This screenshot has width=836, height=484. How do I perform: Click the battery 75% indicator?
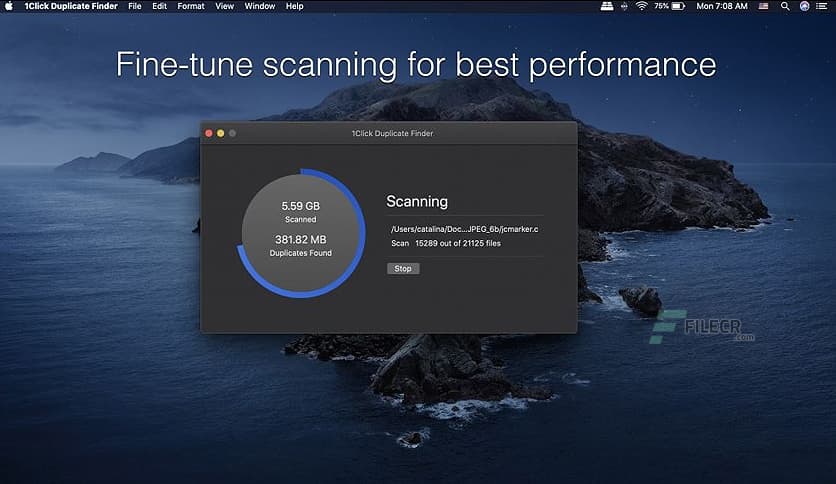tap(670, 6)
